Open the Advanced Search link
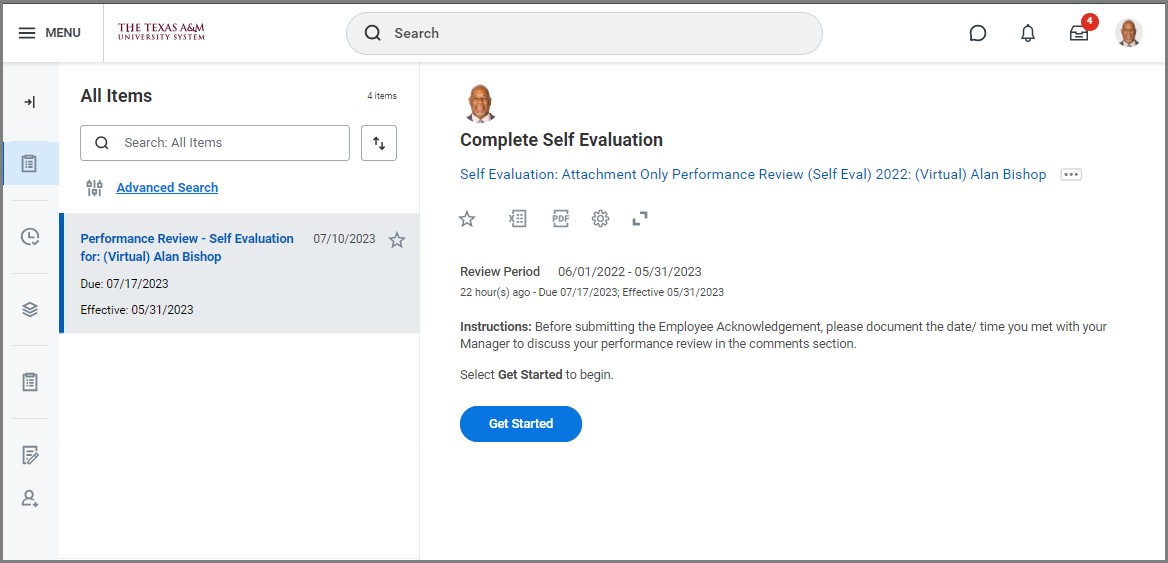This screenshot has height=563, width=1168. (x=167, y=188)
